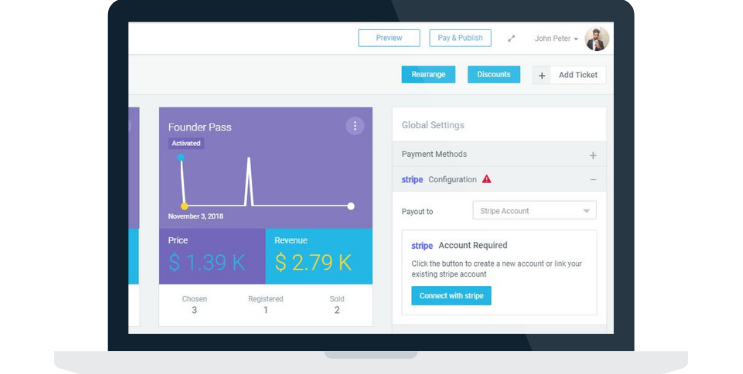Collapse stripe Configuration with minus icon
This screenshot has height=374, width=743.
pyautogui.click(x=593, y=180)
